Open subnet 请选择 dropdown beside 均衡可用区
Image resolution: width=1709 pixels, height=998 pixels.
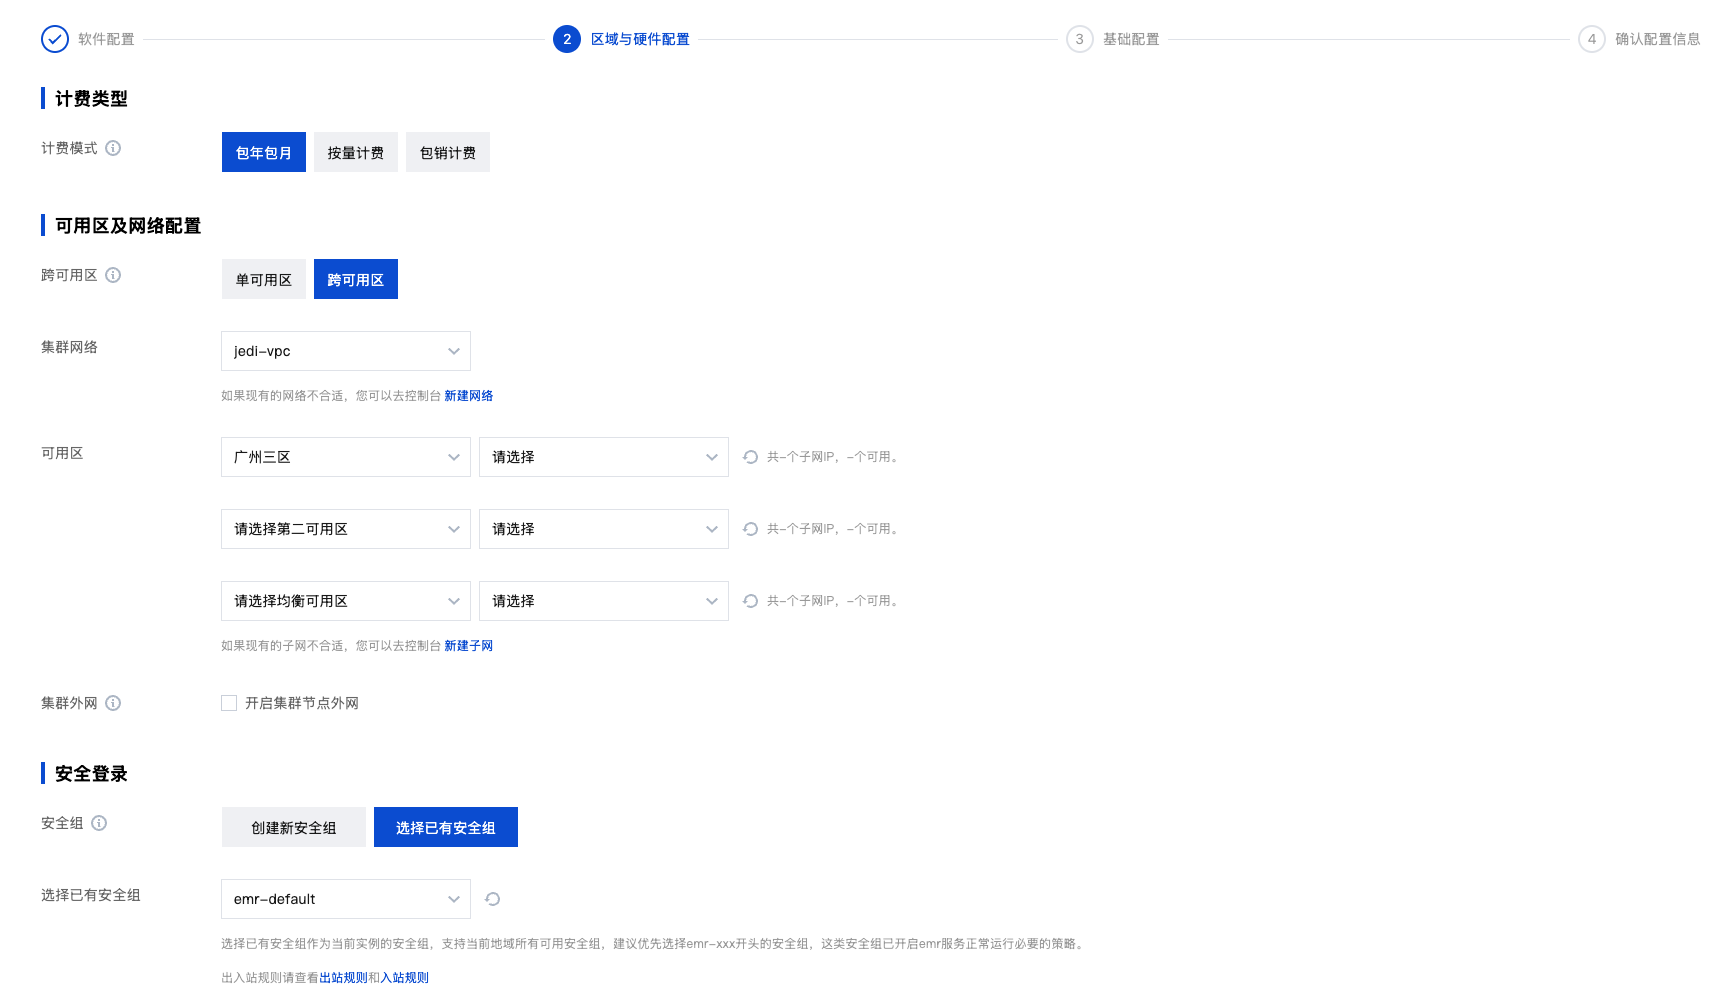point(604,601)
